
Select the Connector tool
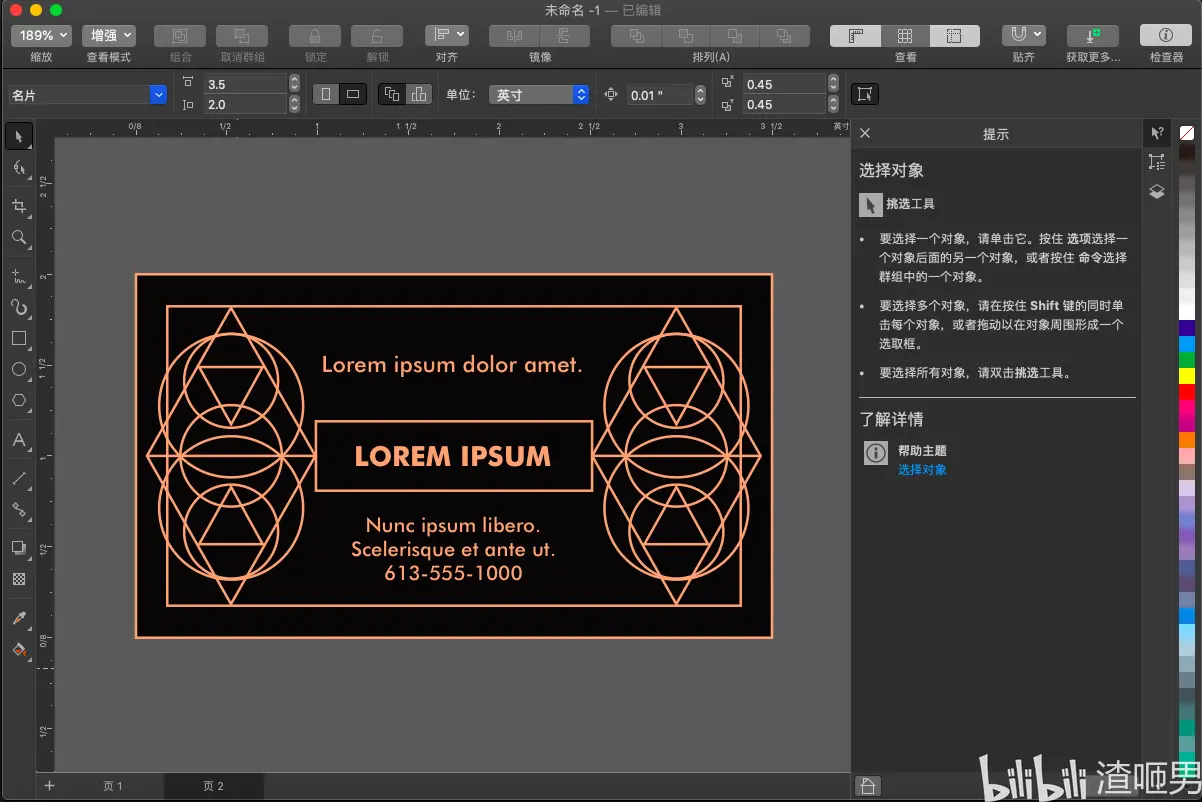tap(18, 510)
